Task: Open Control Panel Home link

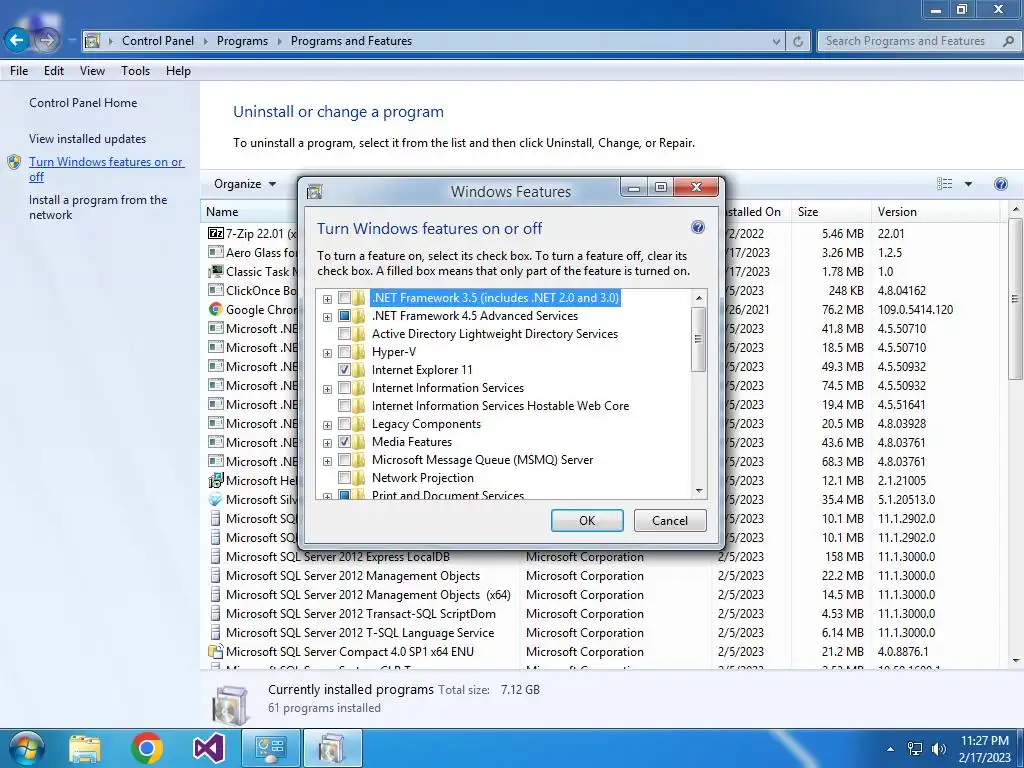Action: [83, 103]
